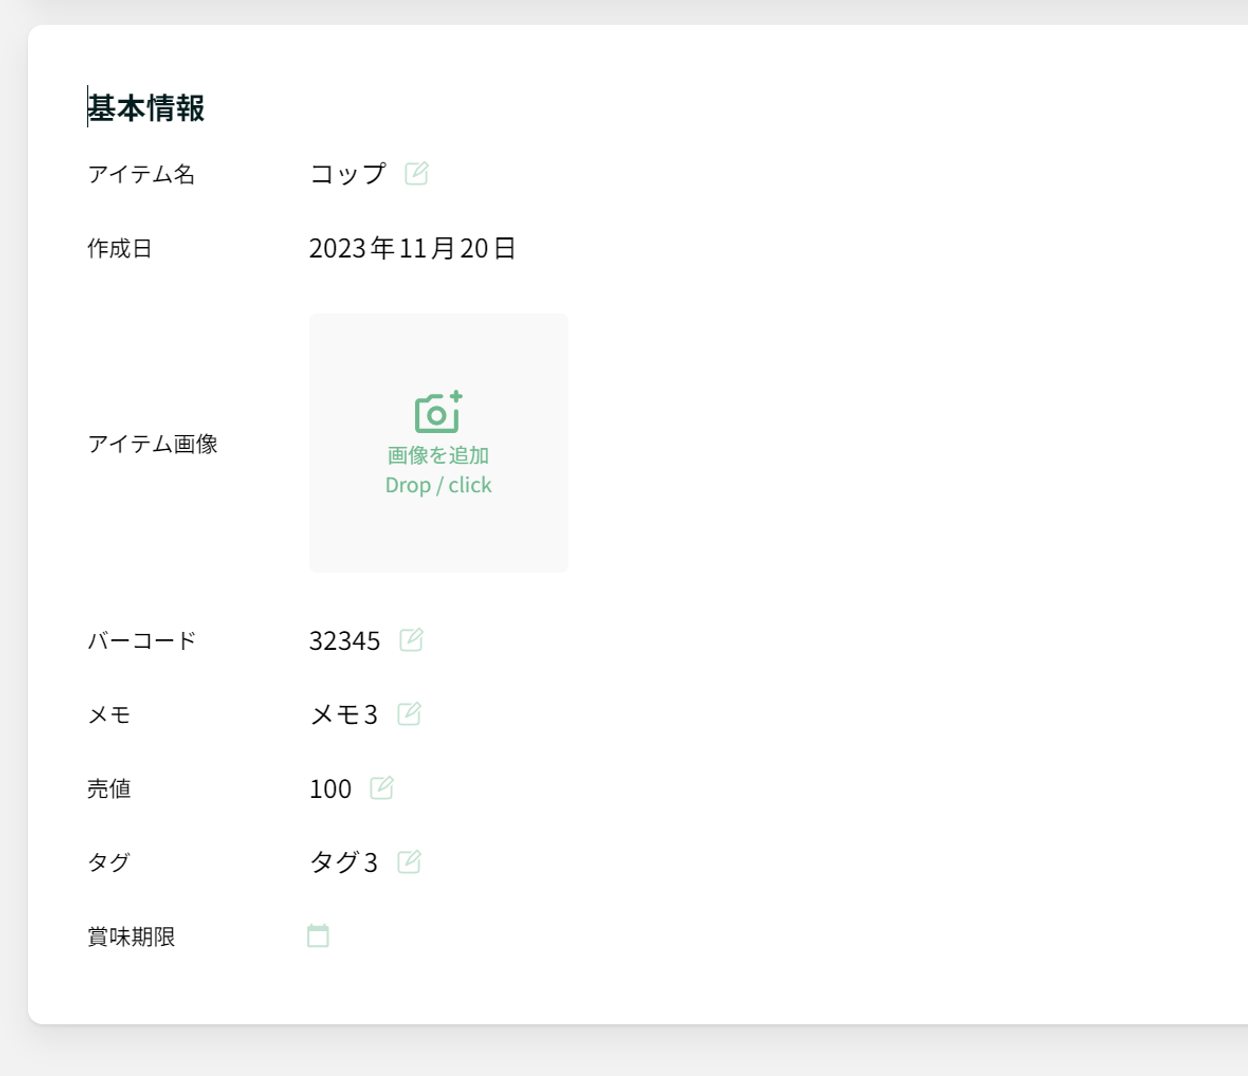Edit the barcode value 32345
This screenshot has width=1248, height=1076.
coord(411,639)
